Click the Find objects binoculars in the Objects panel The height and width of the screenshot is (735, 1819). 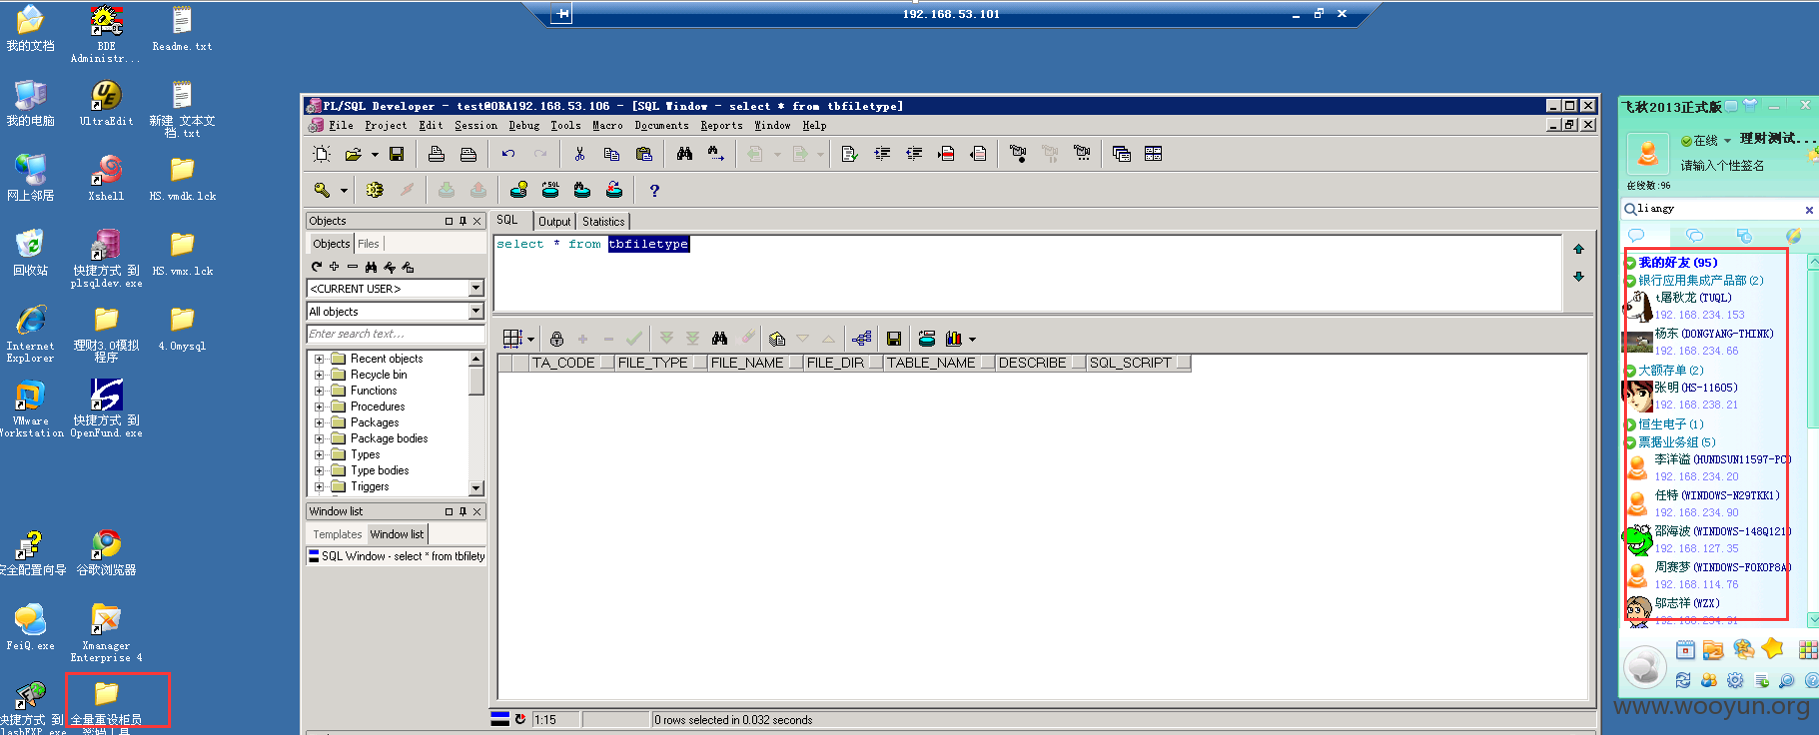tap(371, 267)
